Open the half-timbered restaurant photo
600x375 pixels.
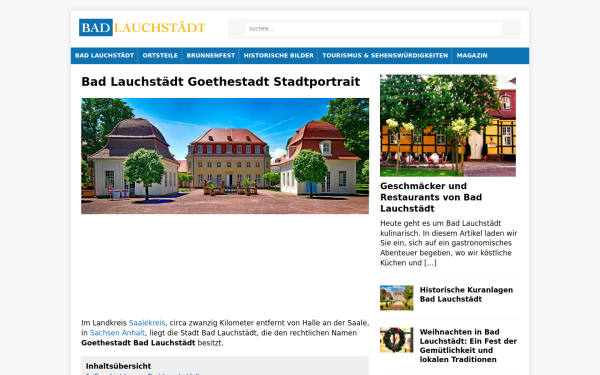(x=448, y=126)
